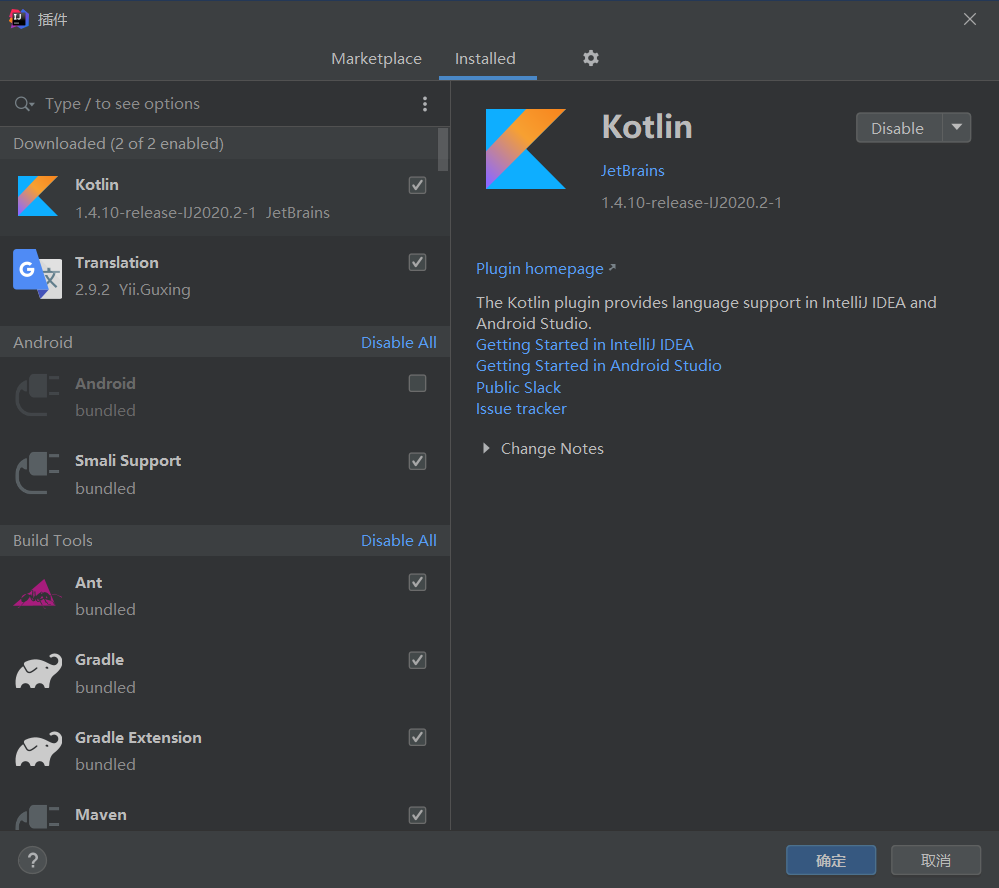
Task: Select the Translation plugin row name
Action: coord(117,262)
